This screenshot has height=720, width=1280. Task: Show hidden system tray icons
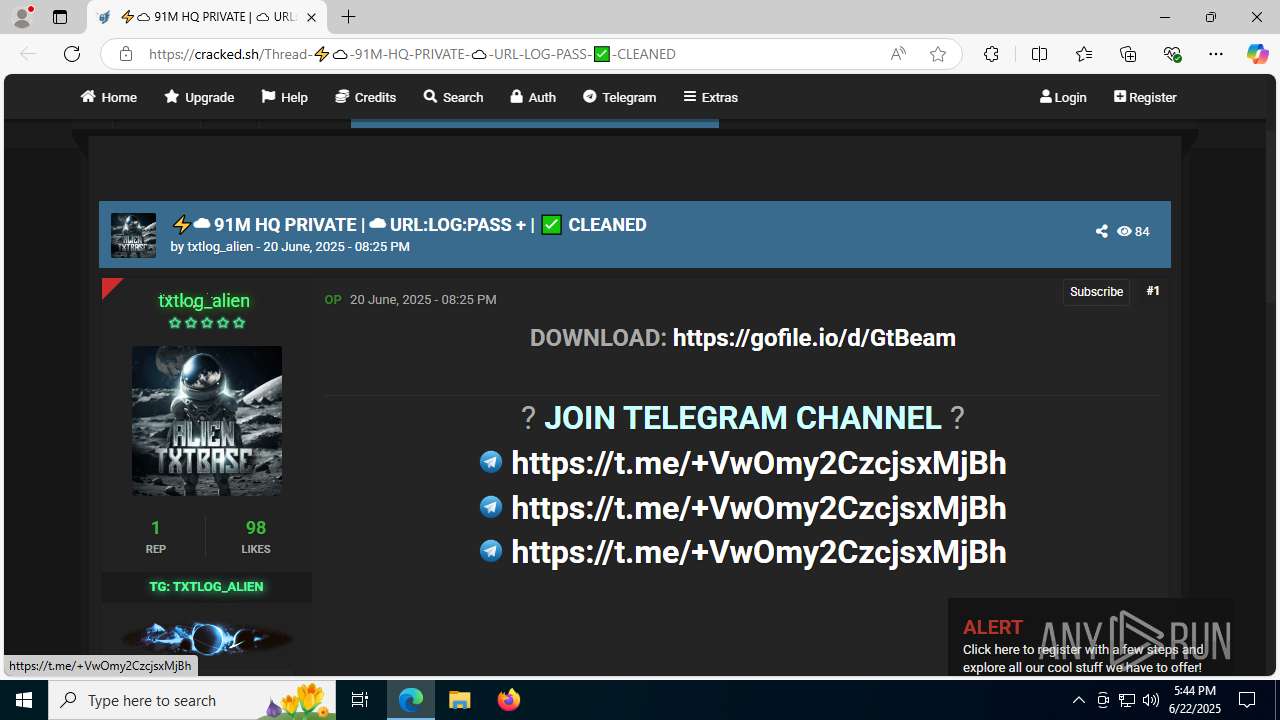(x=1078, y=700)
